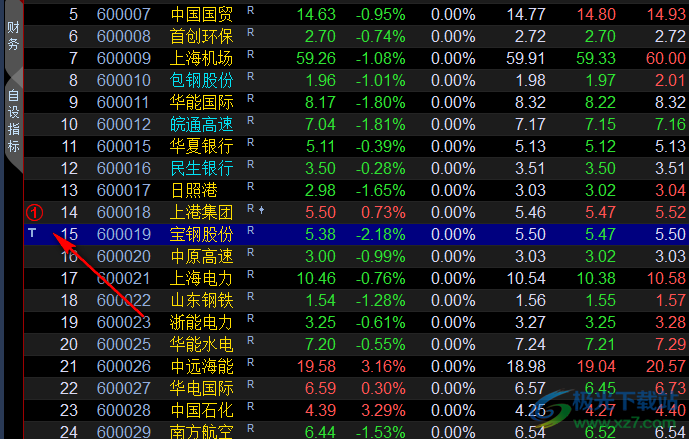Click the value 59.33 for 上海机场

point(596,58)
